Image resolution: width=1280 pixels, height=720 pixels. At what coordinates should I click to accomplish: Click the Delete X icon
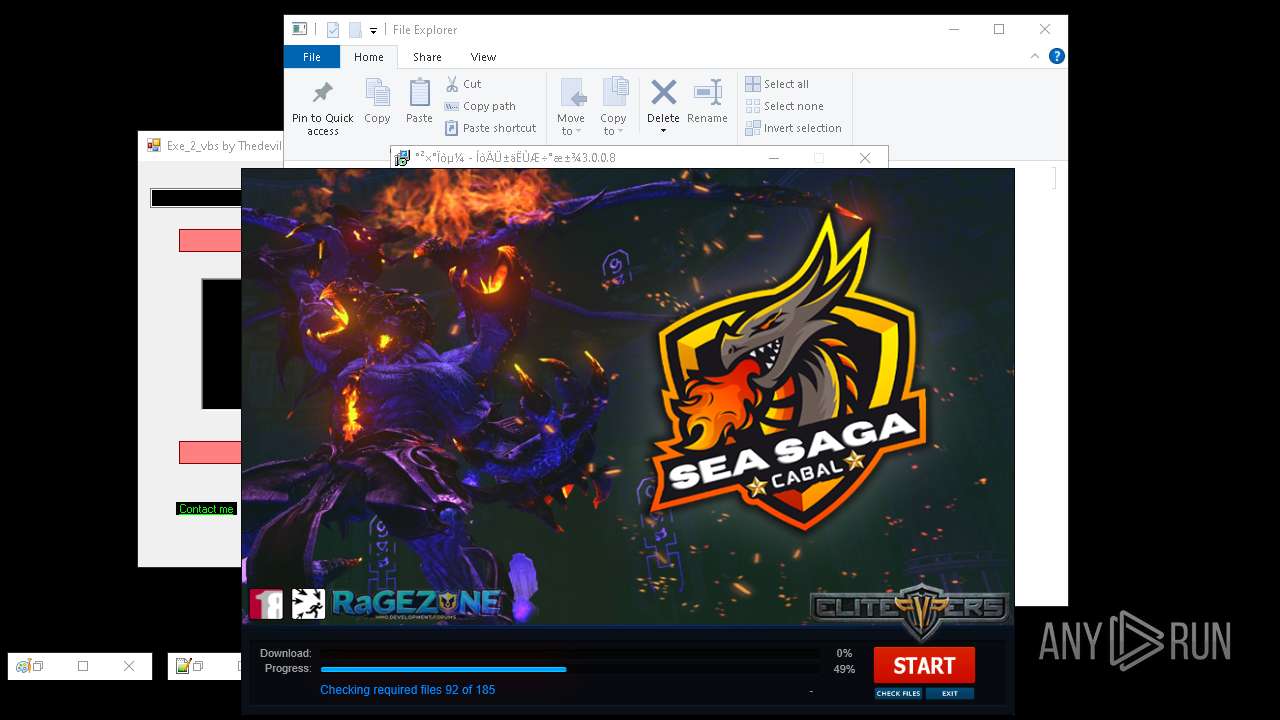pos(663,93)
